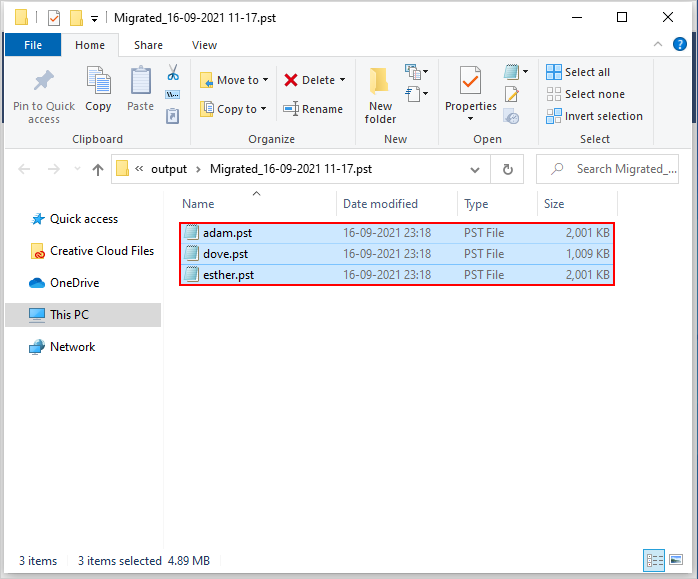698x579 pixels.
Task: Click the Copy path icon
Action: tap(173, 94)
